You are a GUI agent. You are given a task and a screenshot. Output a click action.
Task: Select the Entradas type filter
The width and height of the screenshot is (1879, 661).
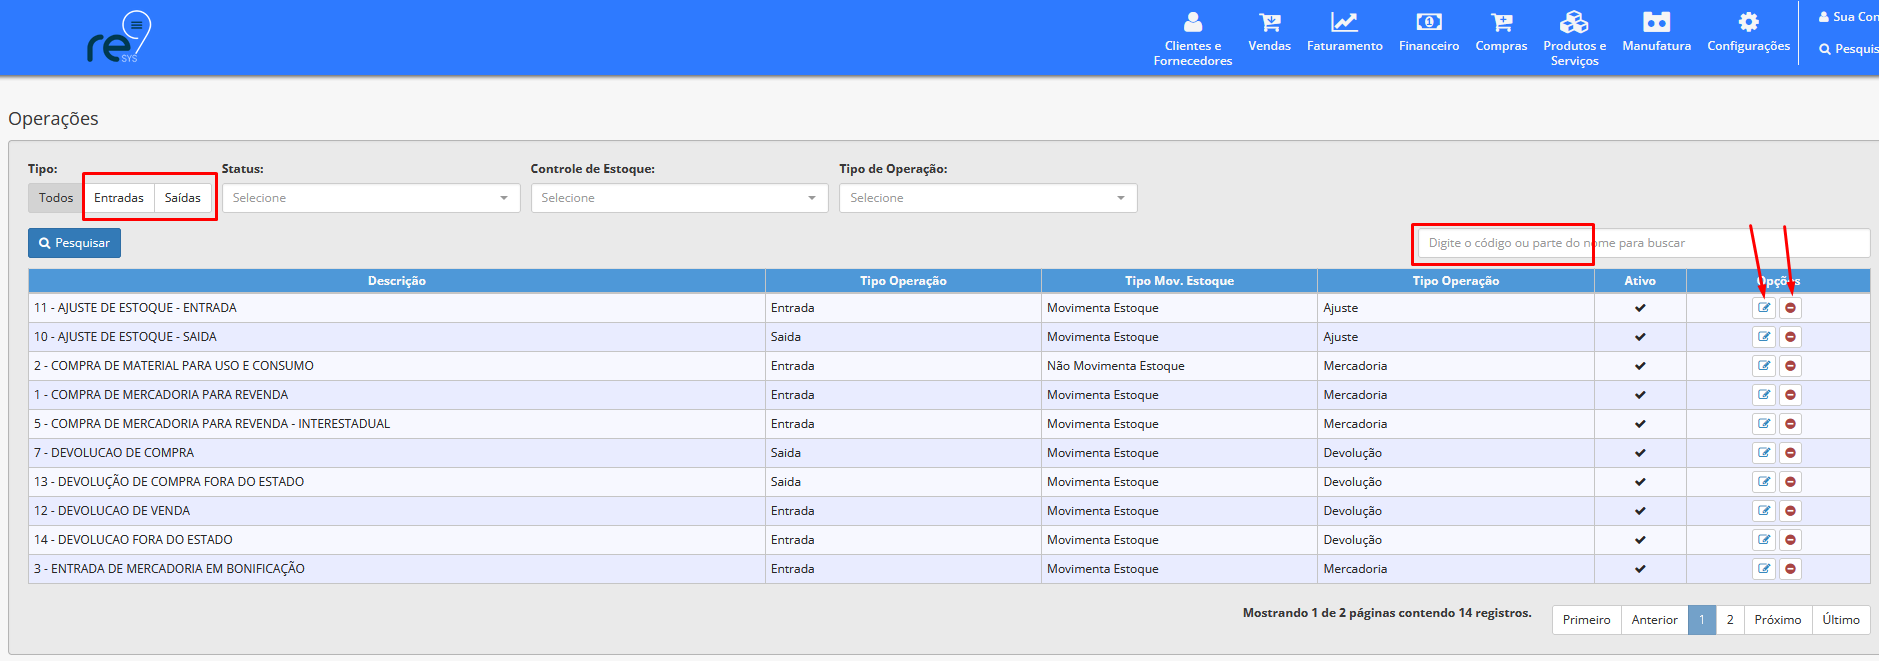(119, 198)
